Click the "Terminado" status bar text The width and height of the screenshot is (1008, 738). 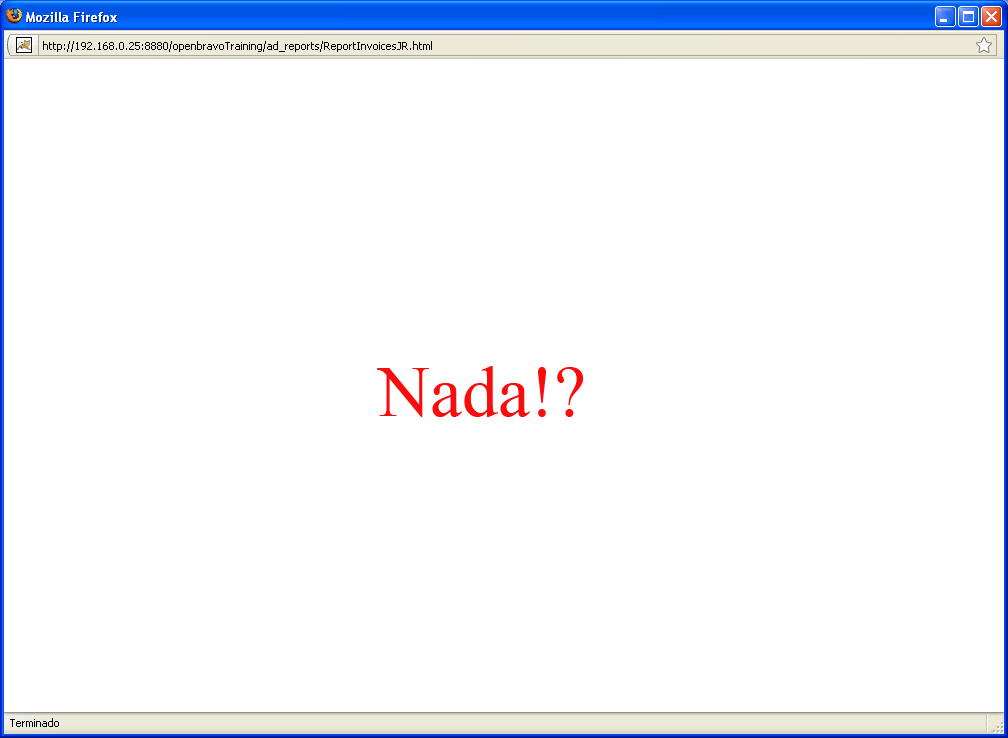pos(35,723)
